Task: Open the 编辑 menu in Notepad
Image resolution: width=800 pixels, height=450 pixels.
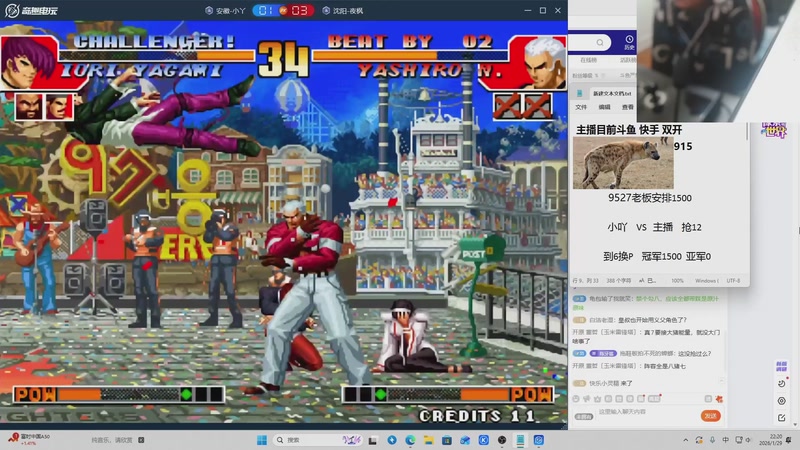Action: point(605,107)
